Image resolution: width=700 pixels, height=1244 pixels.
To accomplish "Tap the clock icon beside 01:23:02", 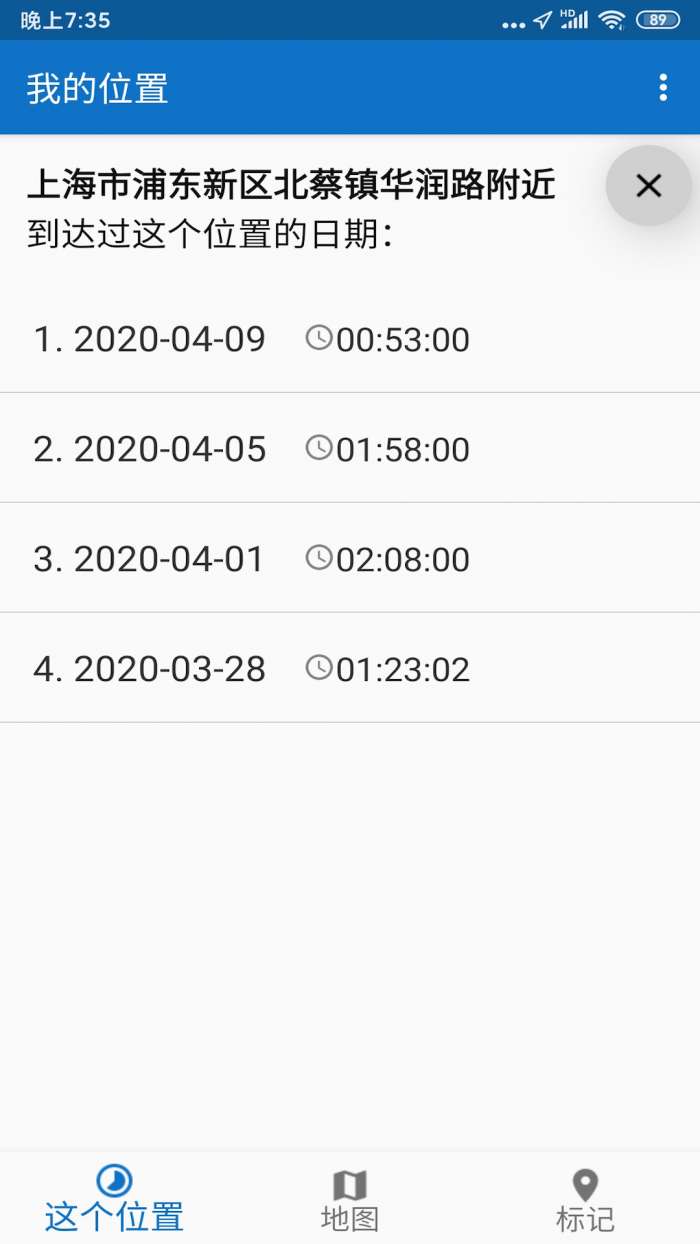I will tap(318, 668).
